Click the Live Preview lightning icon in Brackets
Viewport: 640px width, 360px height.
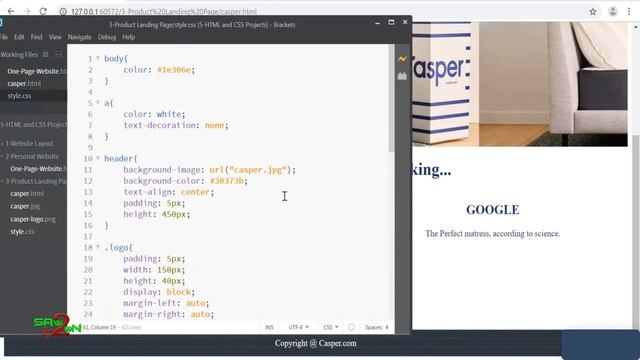402,60
